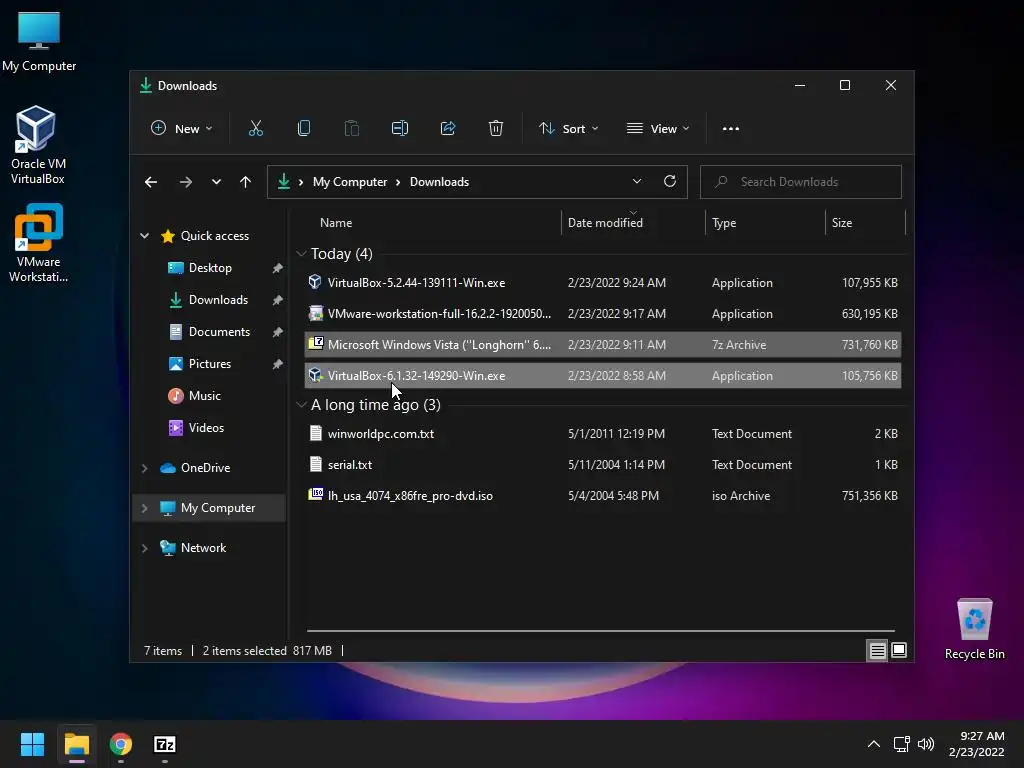
Task: Select Desktop in Quick access
Action: [210, 268]
